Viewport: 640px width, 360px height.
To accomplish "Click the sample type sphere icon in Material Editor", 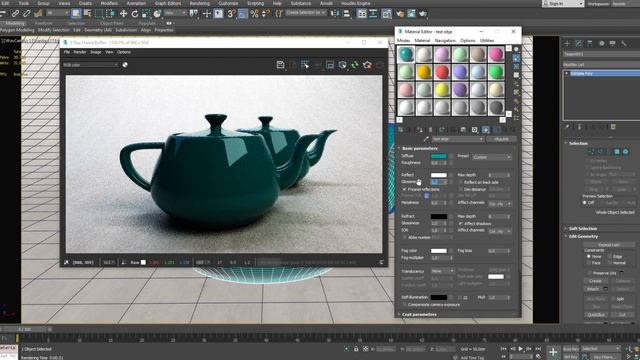I will [x=516, y=49].
